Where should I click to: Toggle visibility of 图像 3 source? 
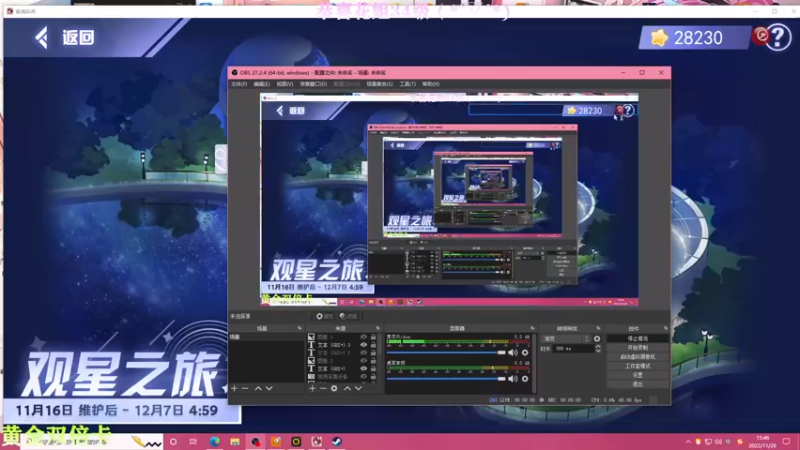click(363, 337)
